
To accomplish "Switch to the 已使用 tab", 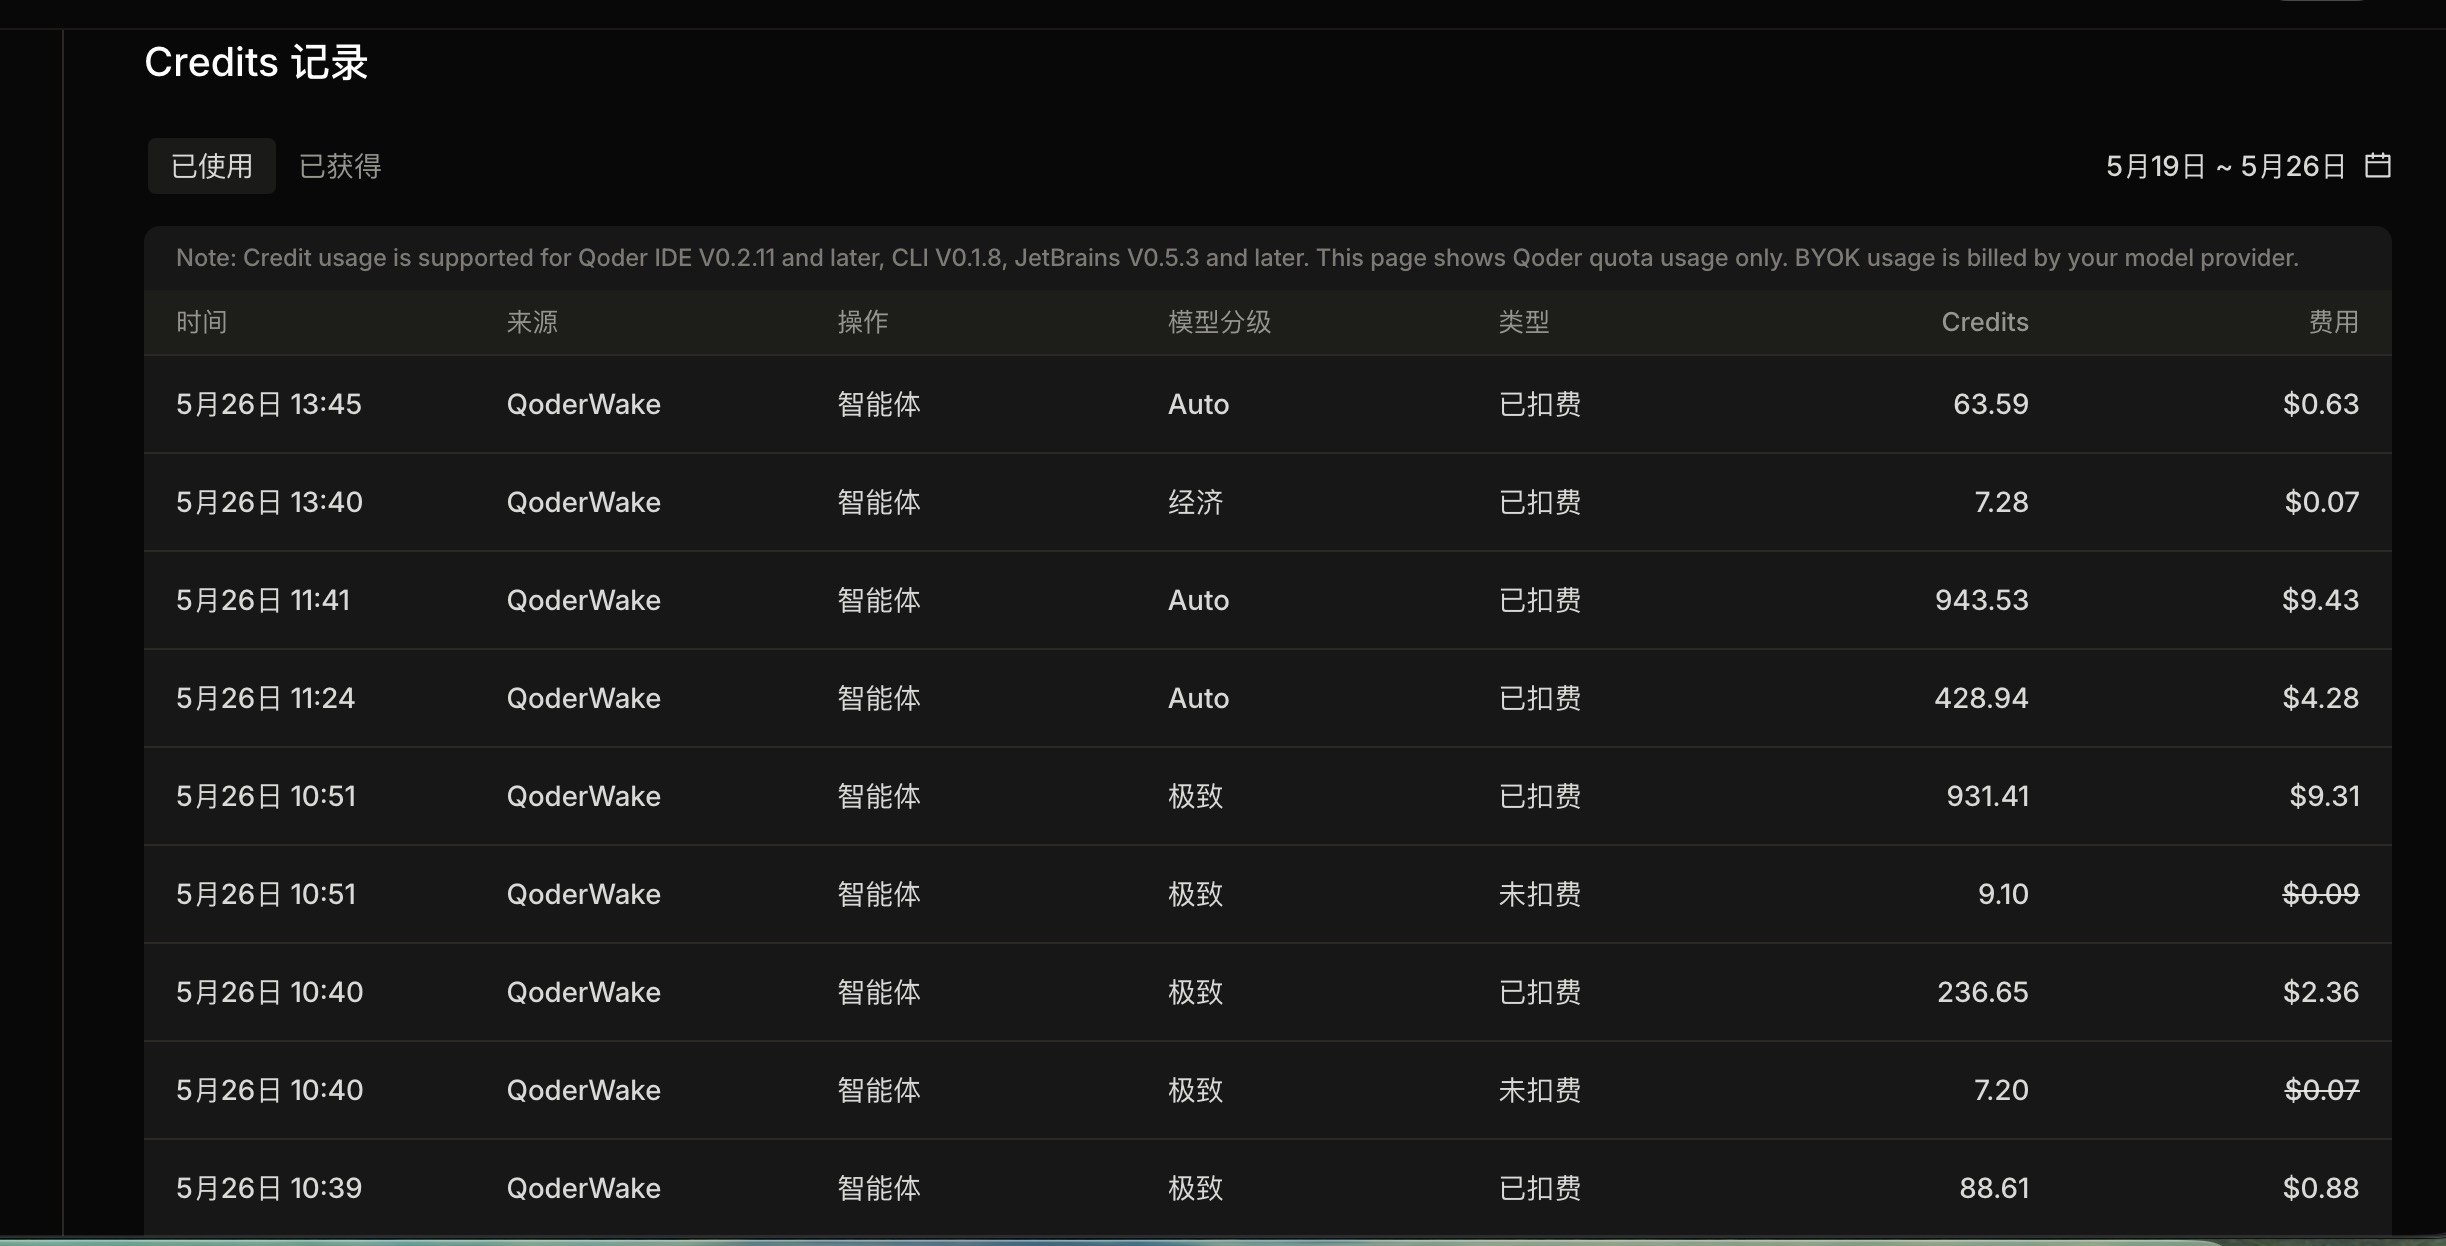I will [x=211, y=166].
